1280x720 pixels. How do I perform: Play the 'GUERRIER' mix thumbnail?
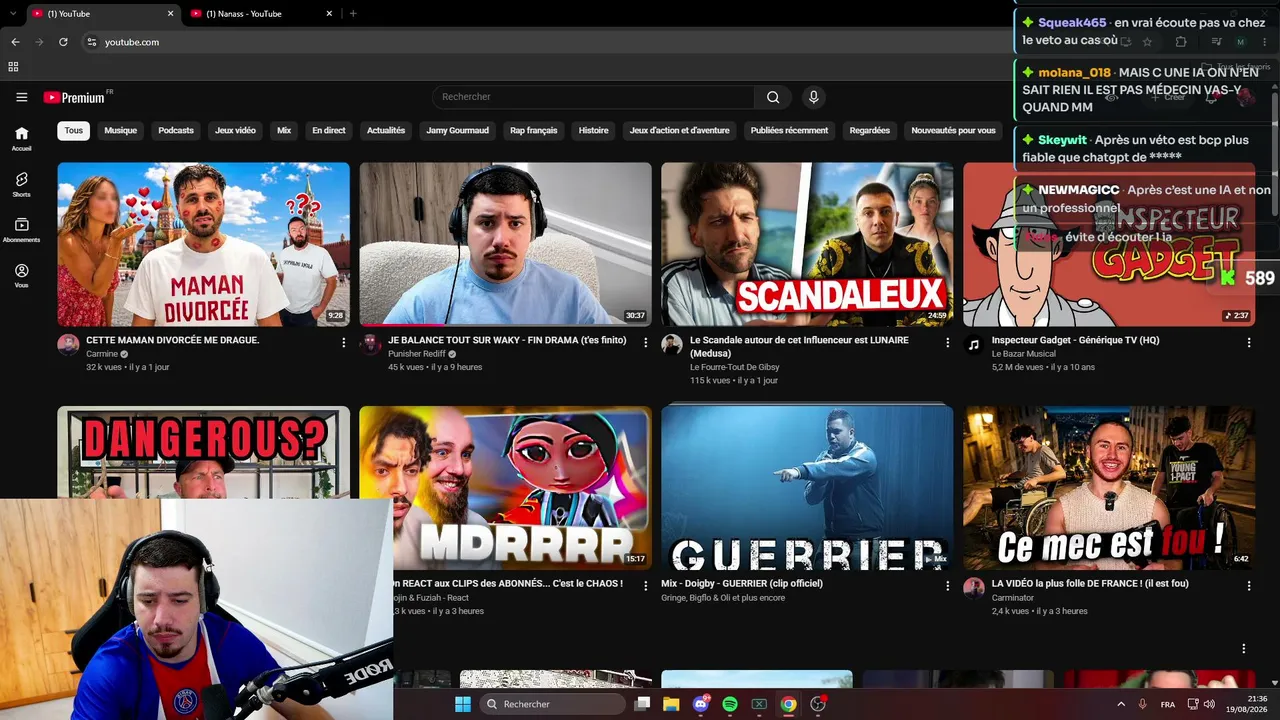807,488
